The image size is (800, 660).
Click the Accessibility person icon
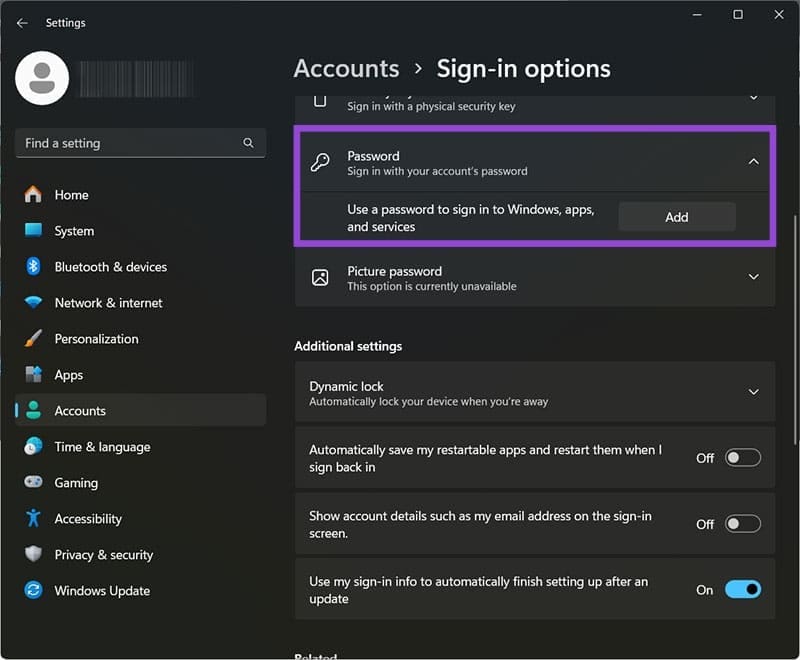point(34,519)
